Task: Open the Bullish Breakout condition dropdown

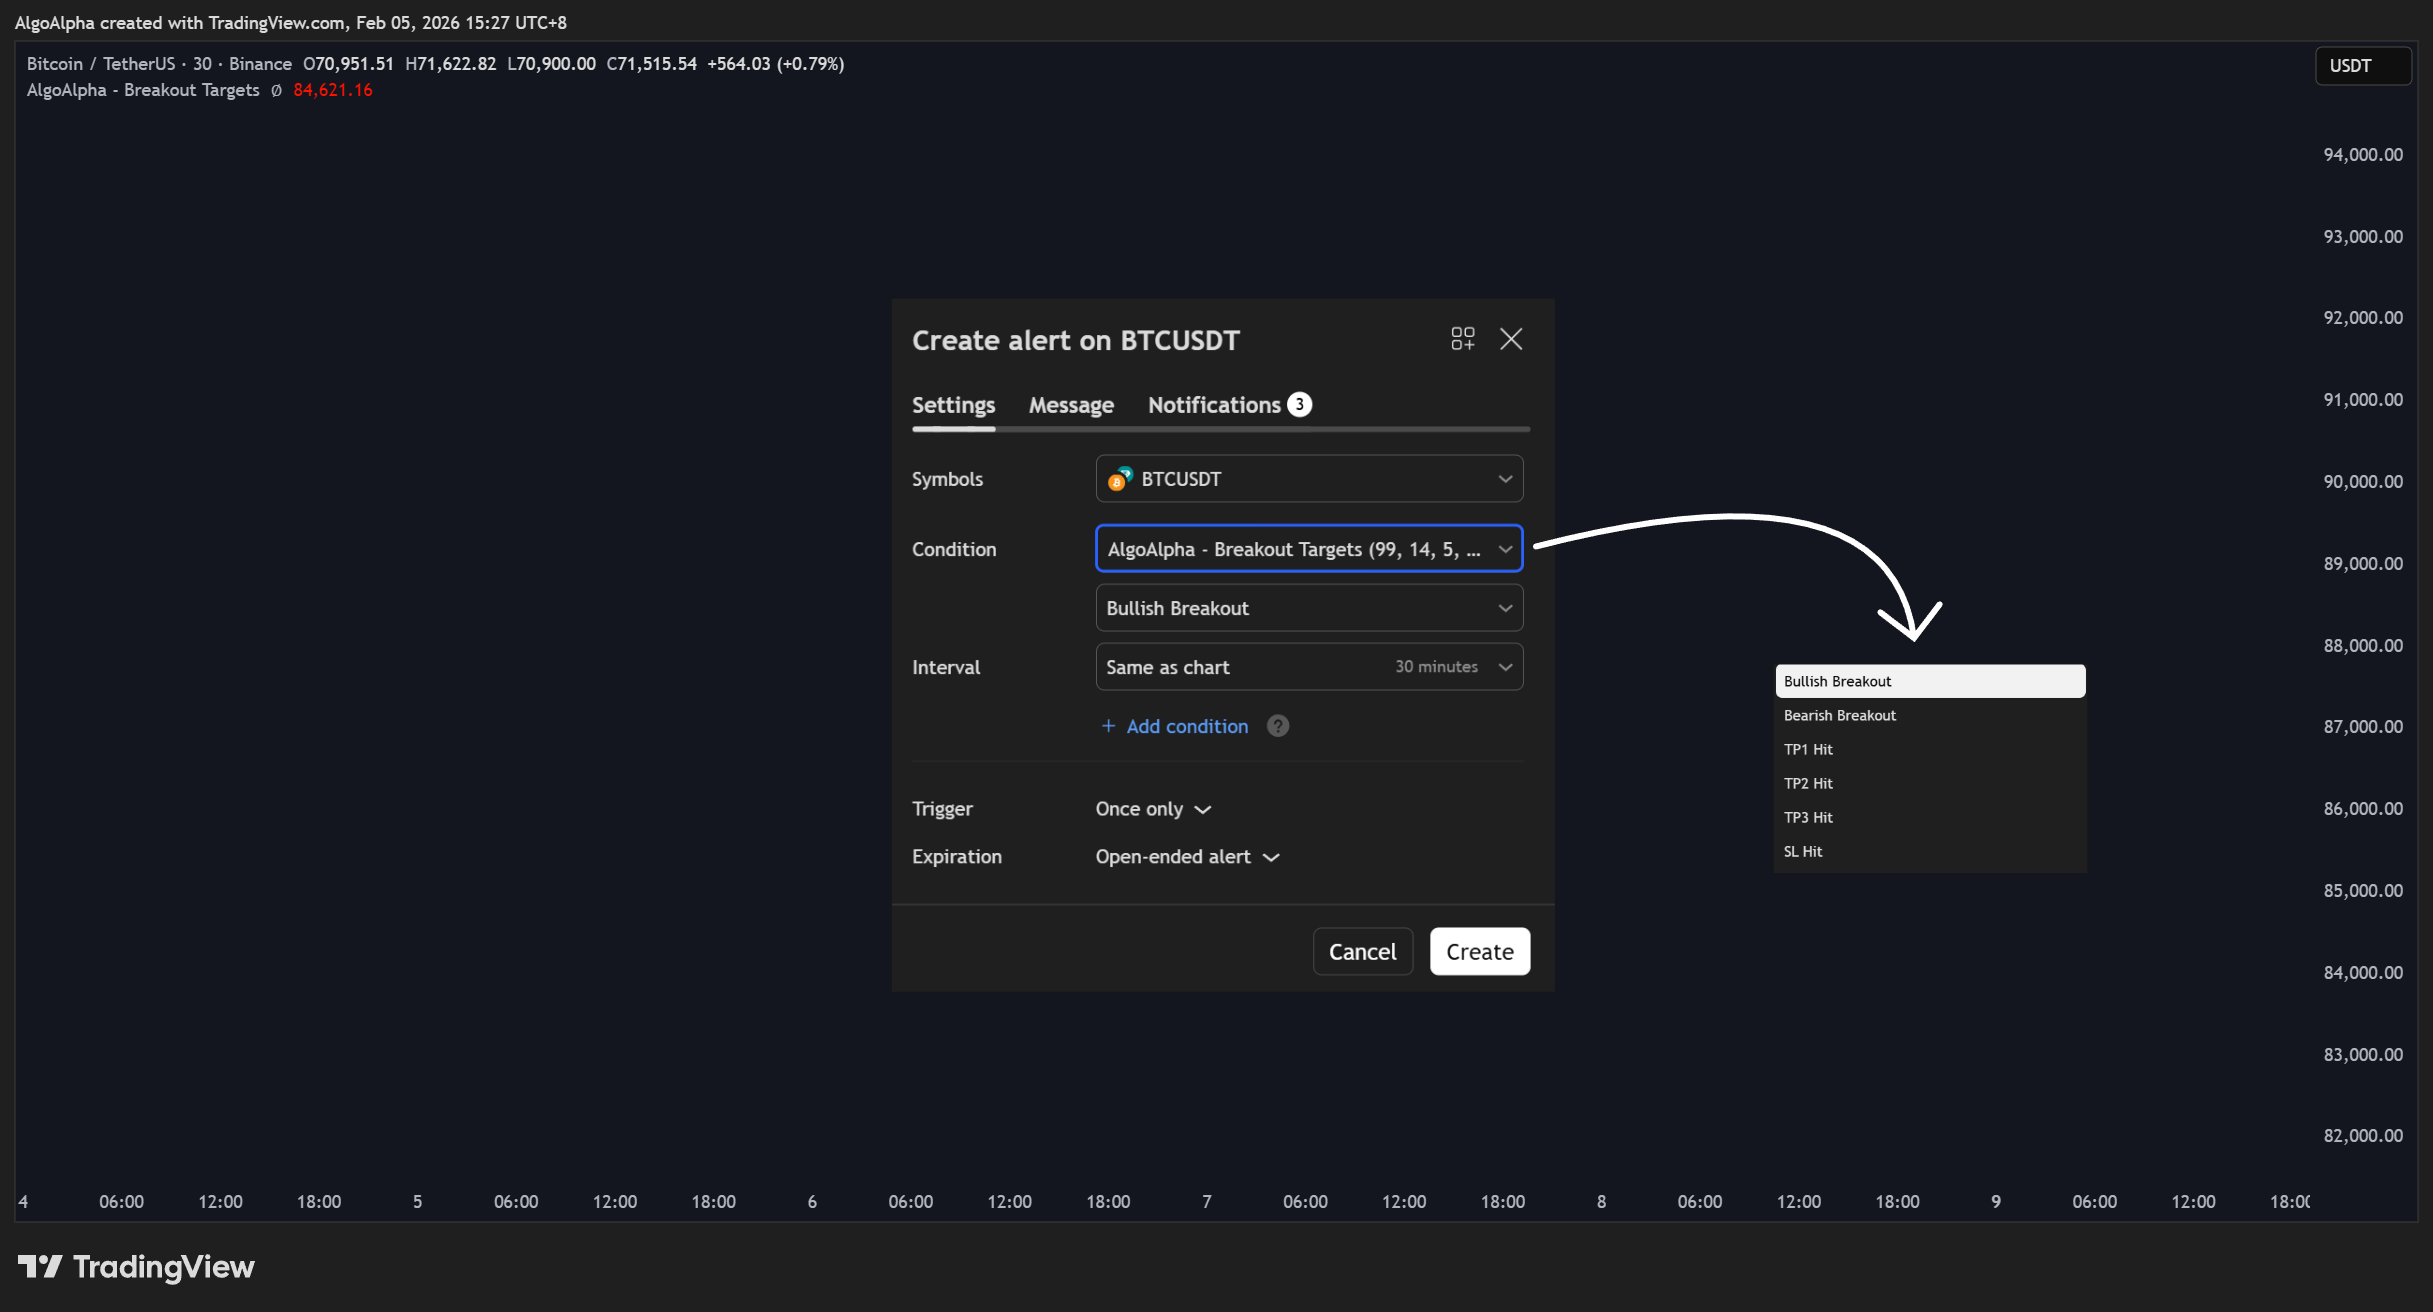Action: [x=1309, y=608]
